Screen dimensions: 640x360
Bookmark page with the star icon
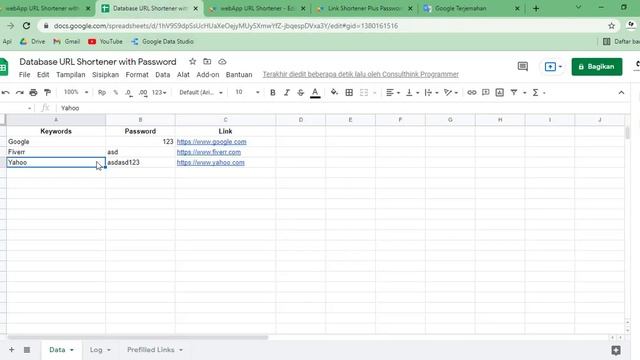[x=611, y=26]
